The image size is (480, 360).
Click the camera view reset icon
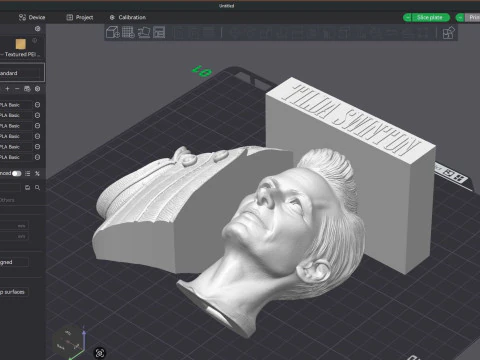(100, 353)
